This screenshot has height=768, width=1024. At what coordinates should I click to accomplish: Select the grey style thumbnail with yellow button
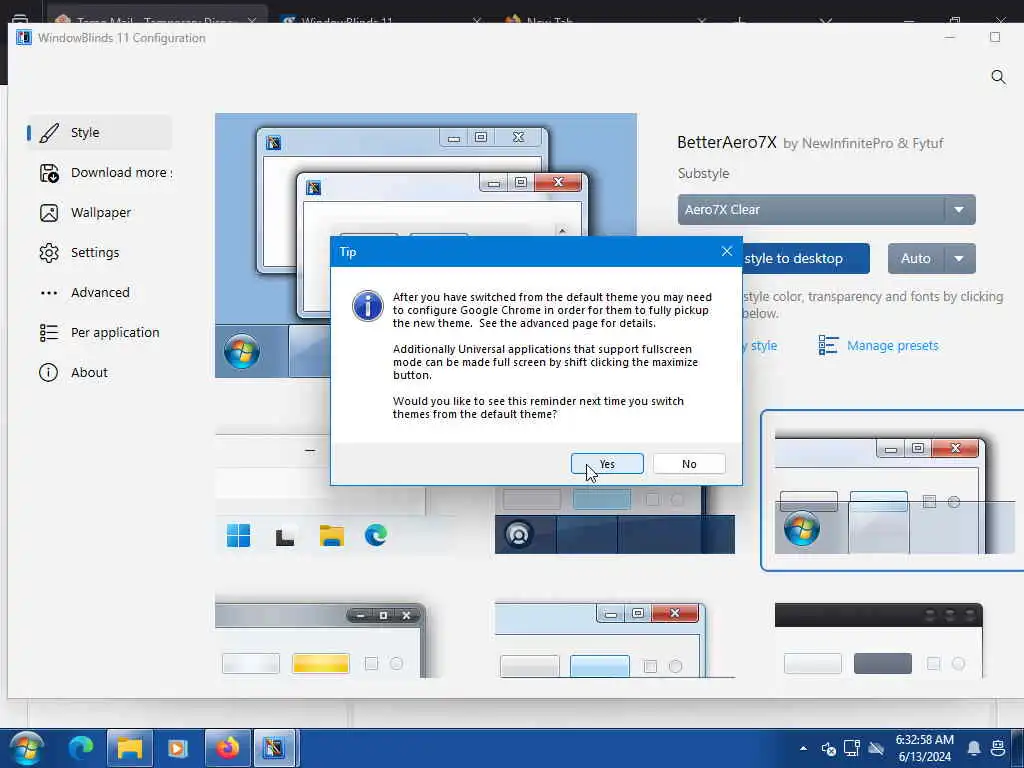pos(321,640)
